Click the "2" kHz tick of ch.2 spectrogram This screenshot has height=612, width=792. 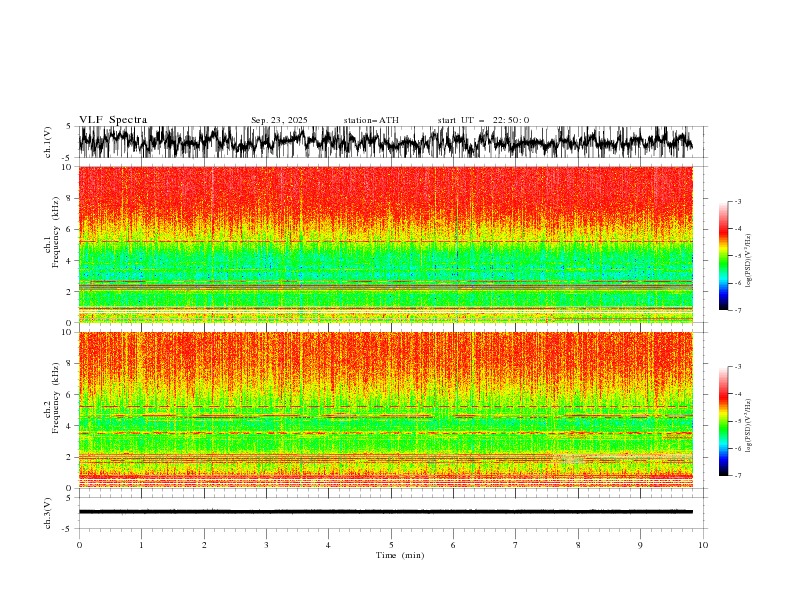(x=70, y=457)
